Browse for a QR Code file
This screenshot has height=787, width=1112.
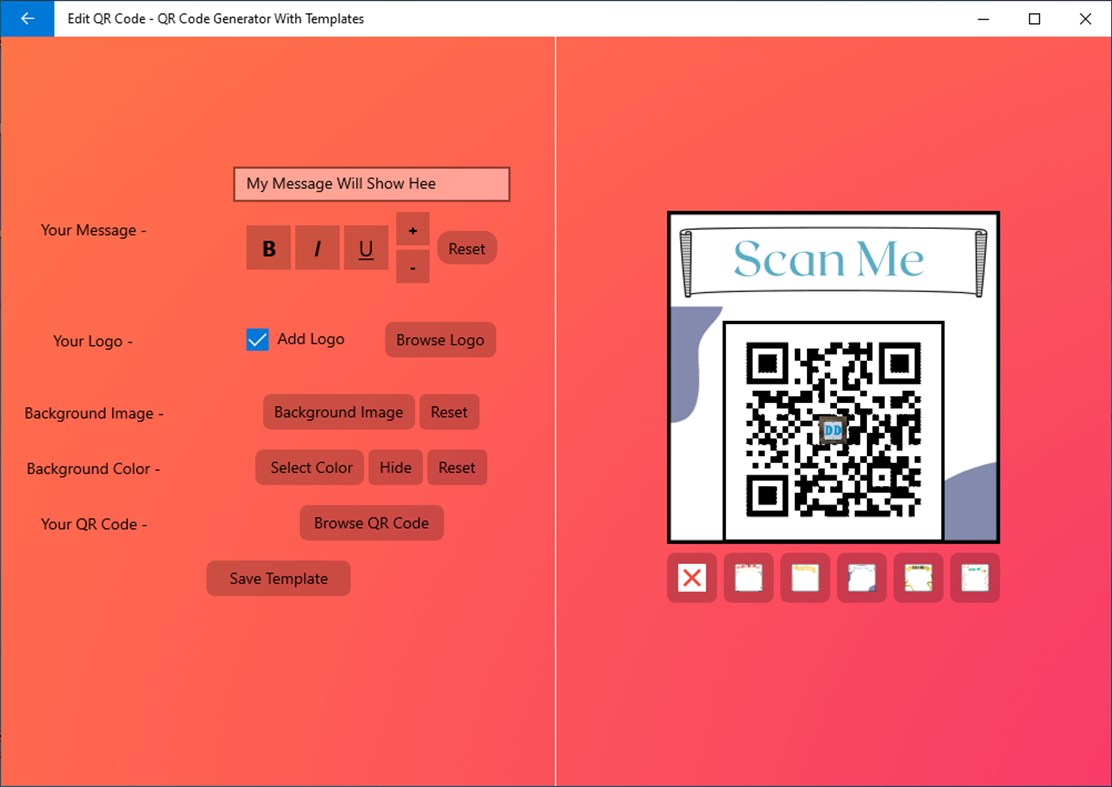pyautogui.click(x=372, y=523)
